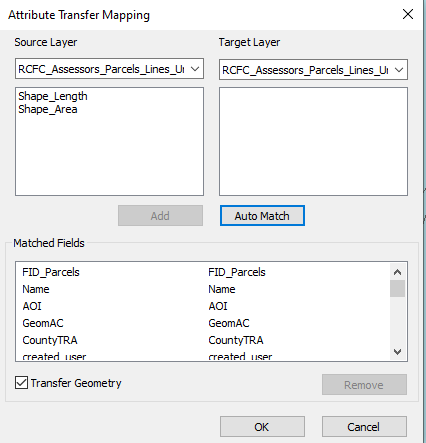Viewport: 426px width, 443px height.
Task: Click the Matched Fields scrollbar thumb
Action: coord(397,288)
